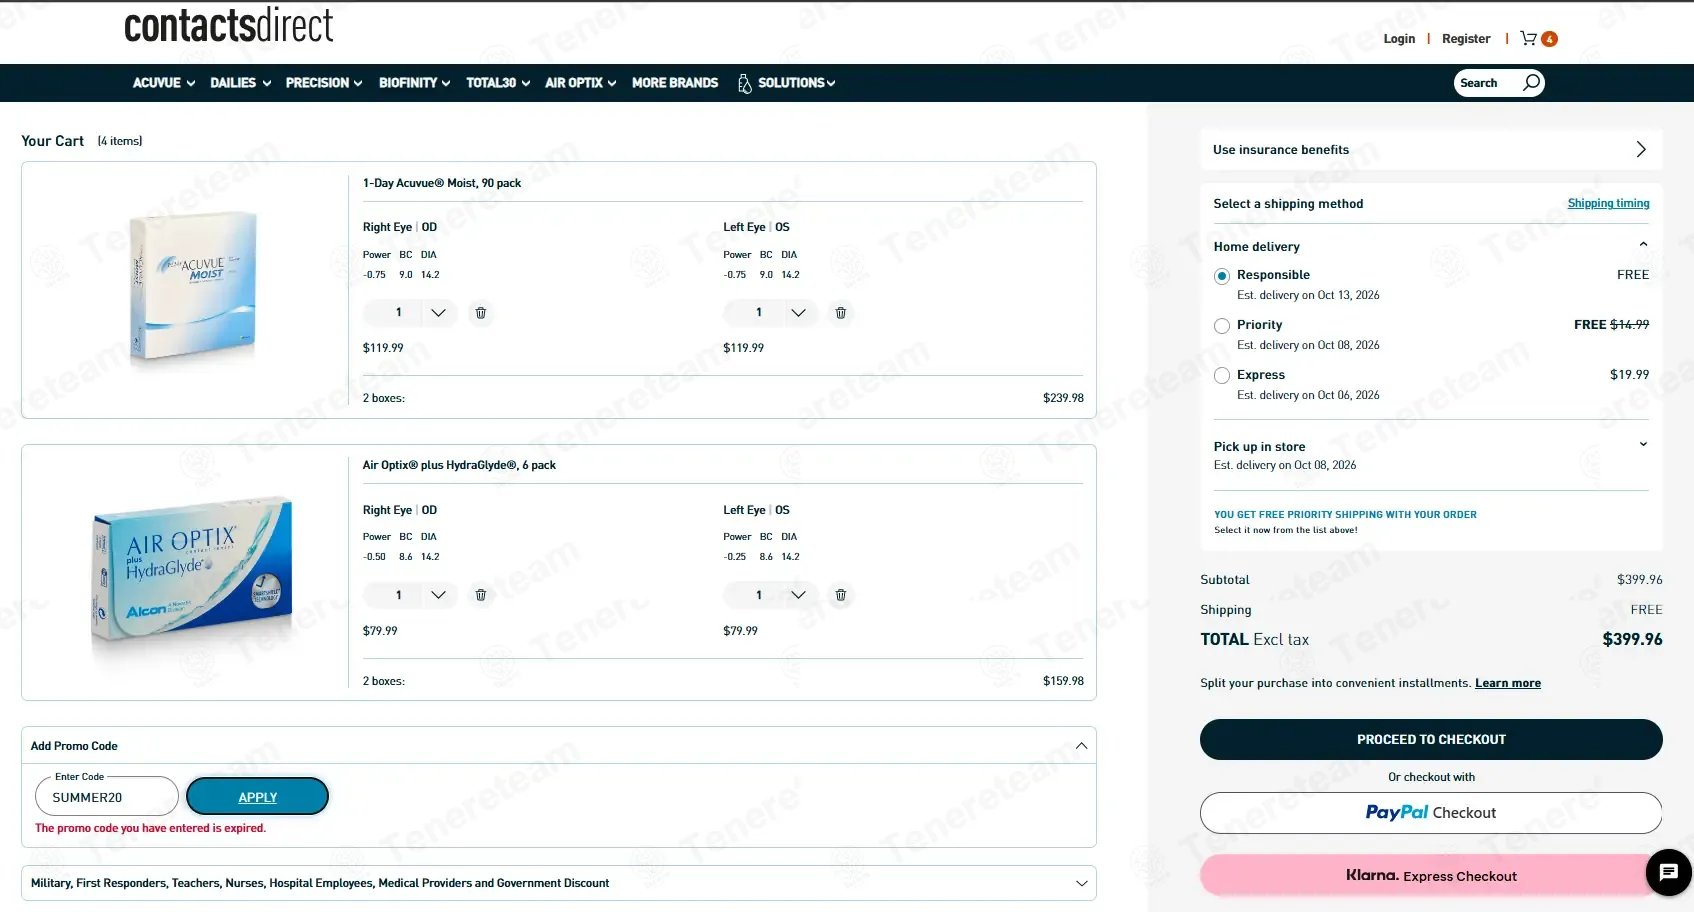
Task: Open the AIR OPTIX menu
Action: 581,83
